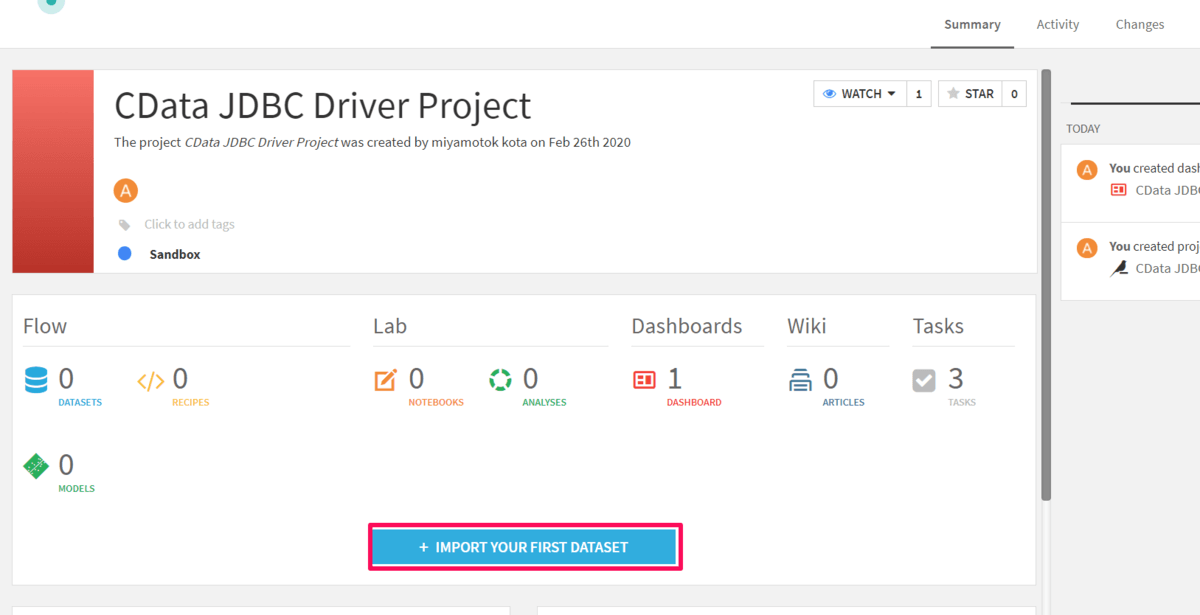The width and height of the screenshot is (1200, 615).
Task: Click the Datasets database icon
Action: pyautogui.click(x=37, y=380)
